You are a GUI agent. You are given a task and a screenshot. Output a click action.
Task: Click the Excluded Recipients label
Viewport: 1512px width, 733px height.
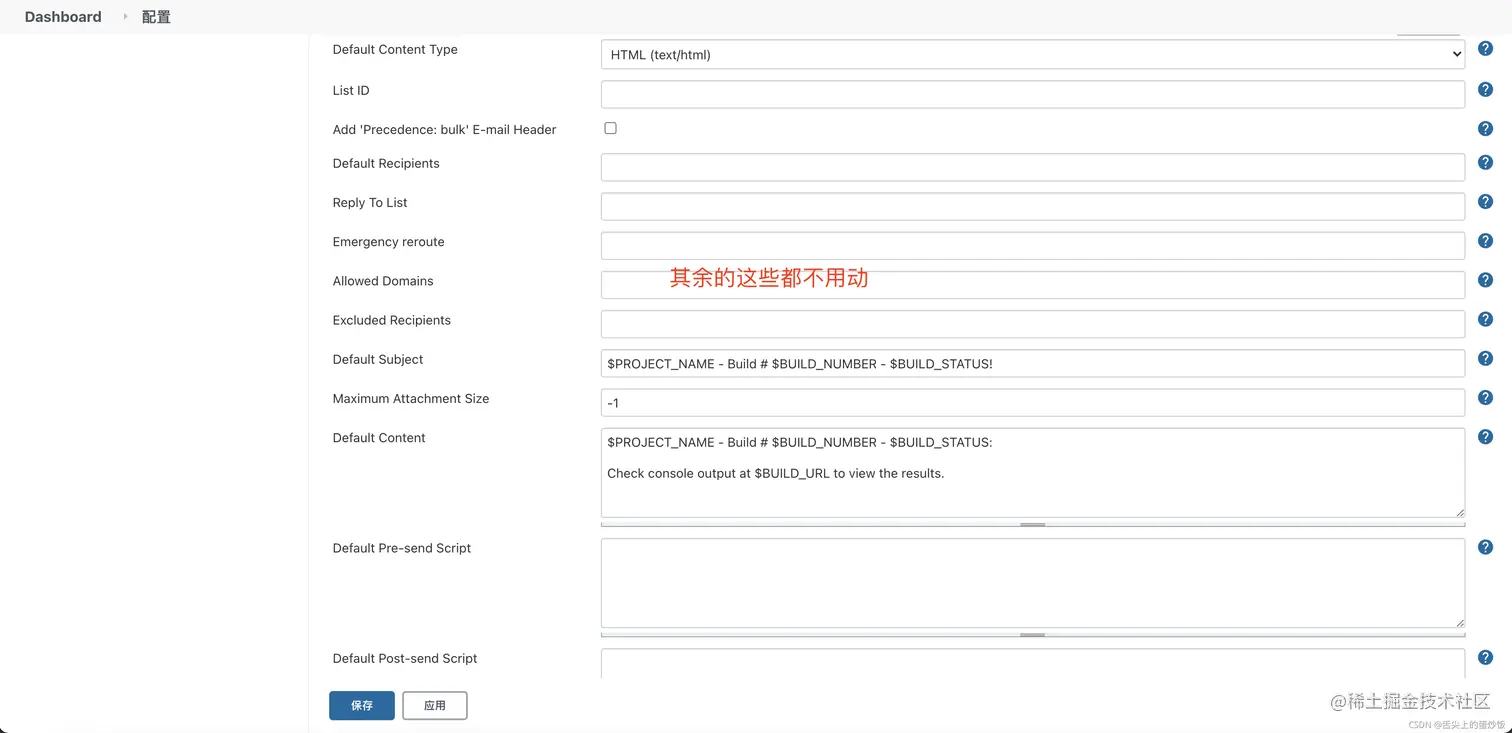click(x=391, y=320)
